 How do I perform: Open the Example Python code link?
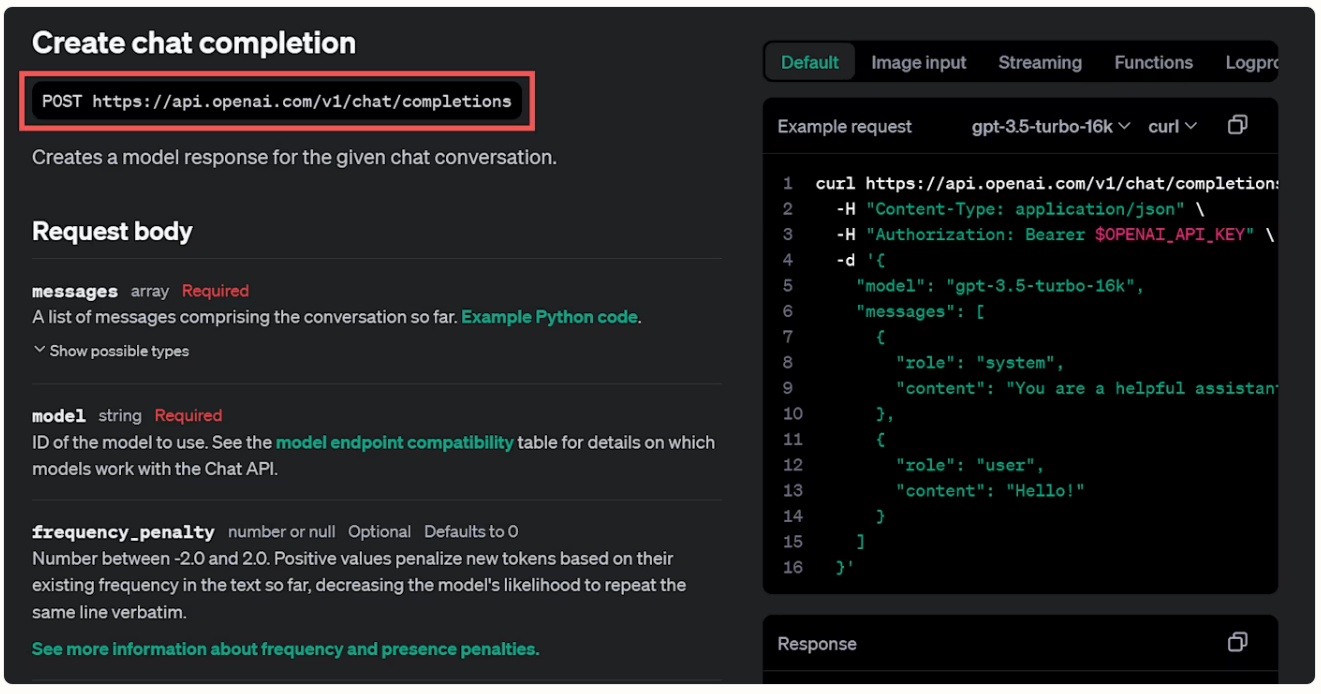[549, 317]
